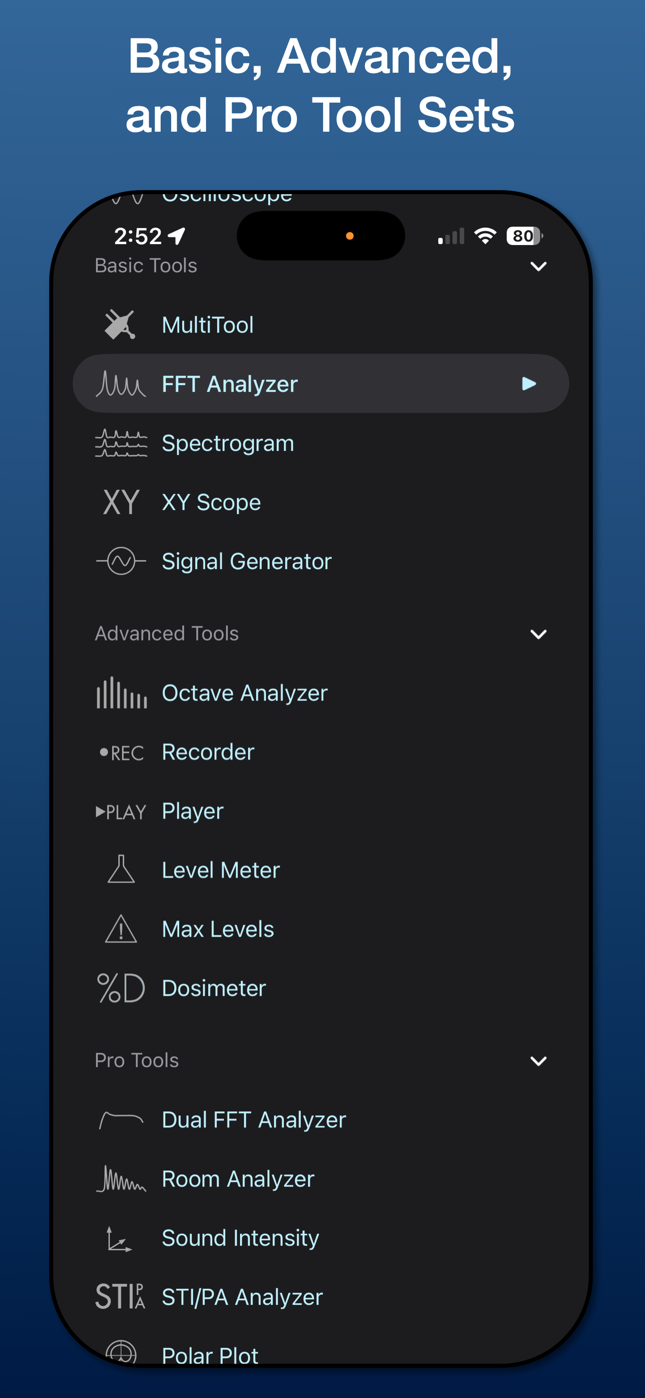Select the Dosimeter %D icon
The height and width of the screenshot is (1398, 645).
pos(120,988)
